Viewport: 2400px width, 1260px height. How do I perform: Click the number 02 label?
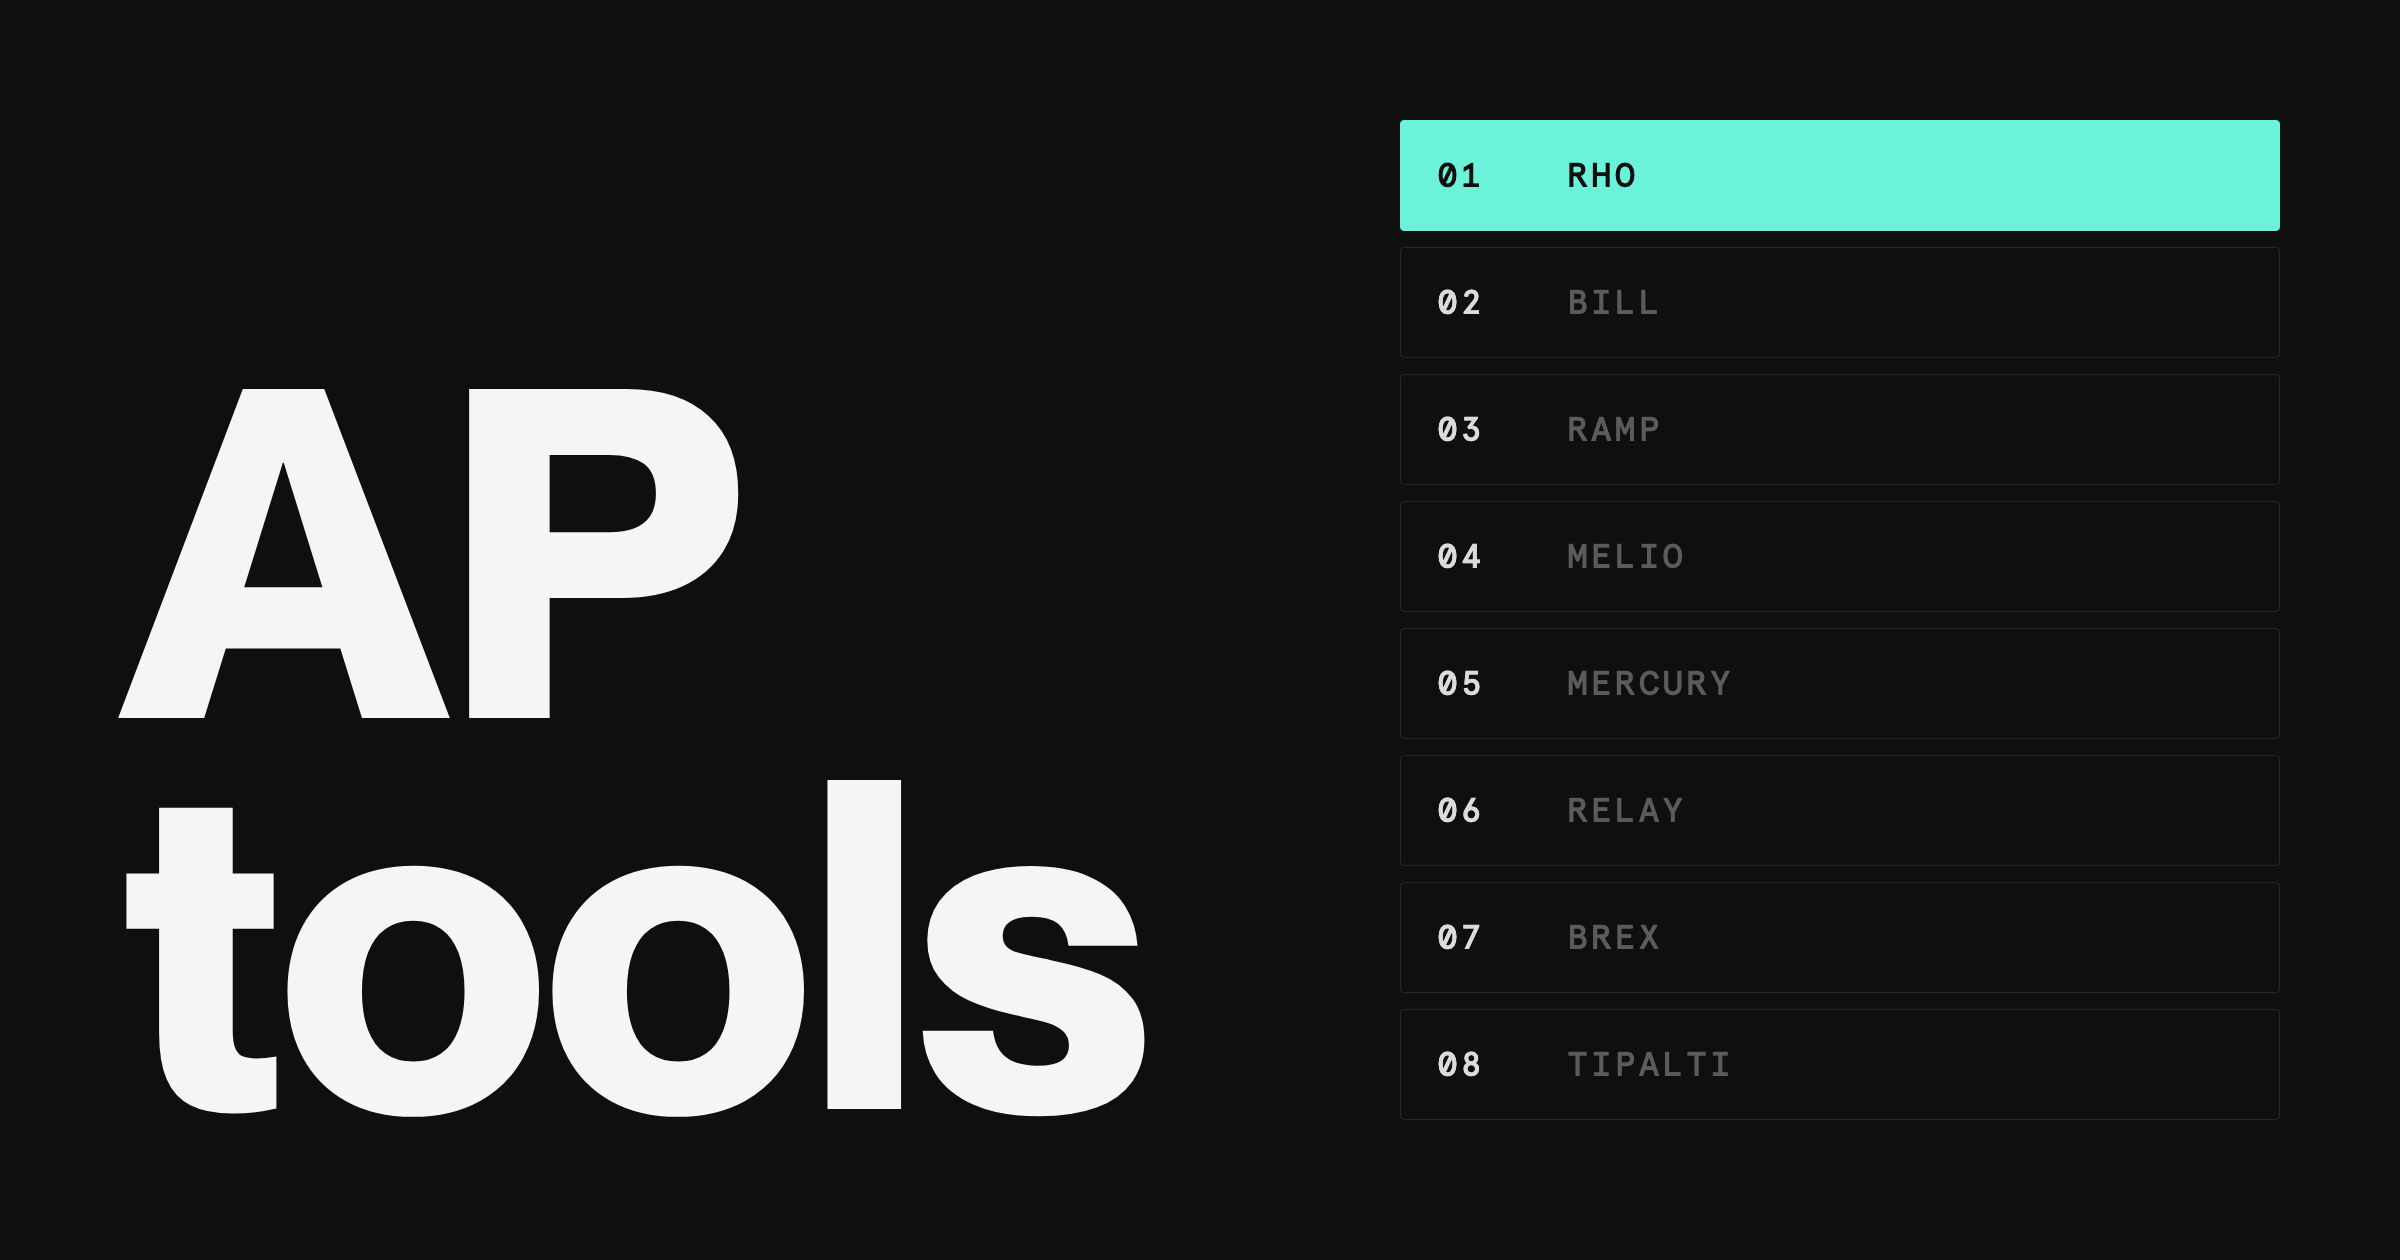[1459, 303]
